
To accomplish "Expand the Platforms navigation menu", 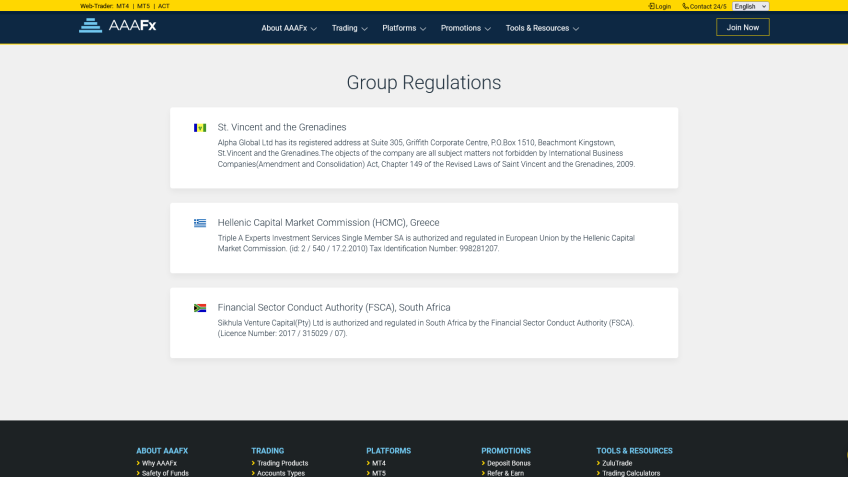I will 404,28.
